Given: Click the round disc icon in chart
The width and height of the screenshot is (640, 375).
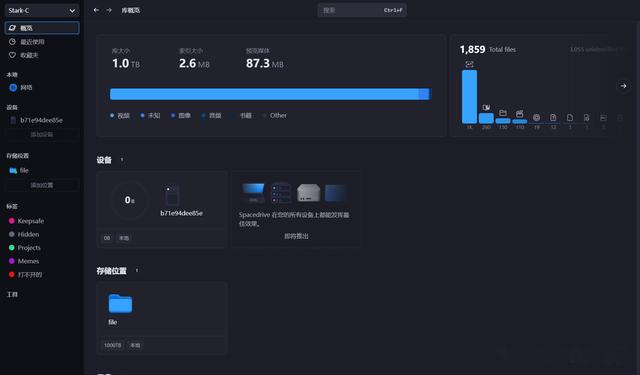Looking at the screenshot, I should coord(536,118).
